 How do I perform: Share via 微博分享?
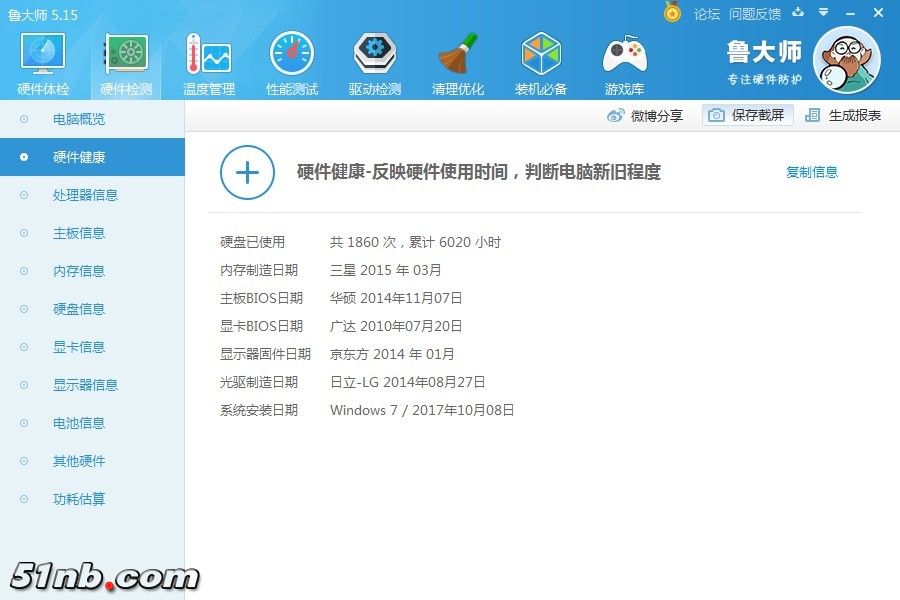[x=645, y=115]
